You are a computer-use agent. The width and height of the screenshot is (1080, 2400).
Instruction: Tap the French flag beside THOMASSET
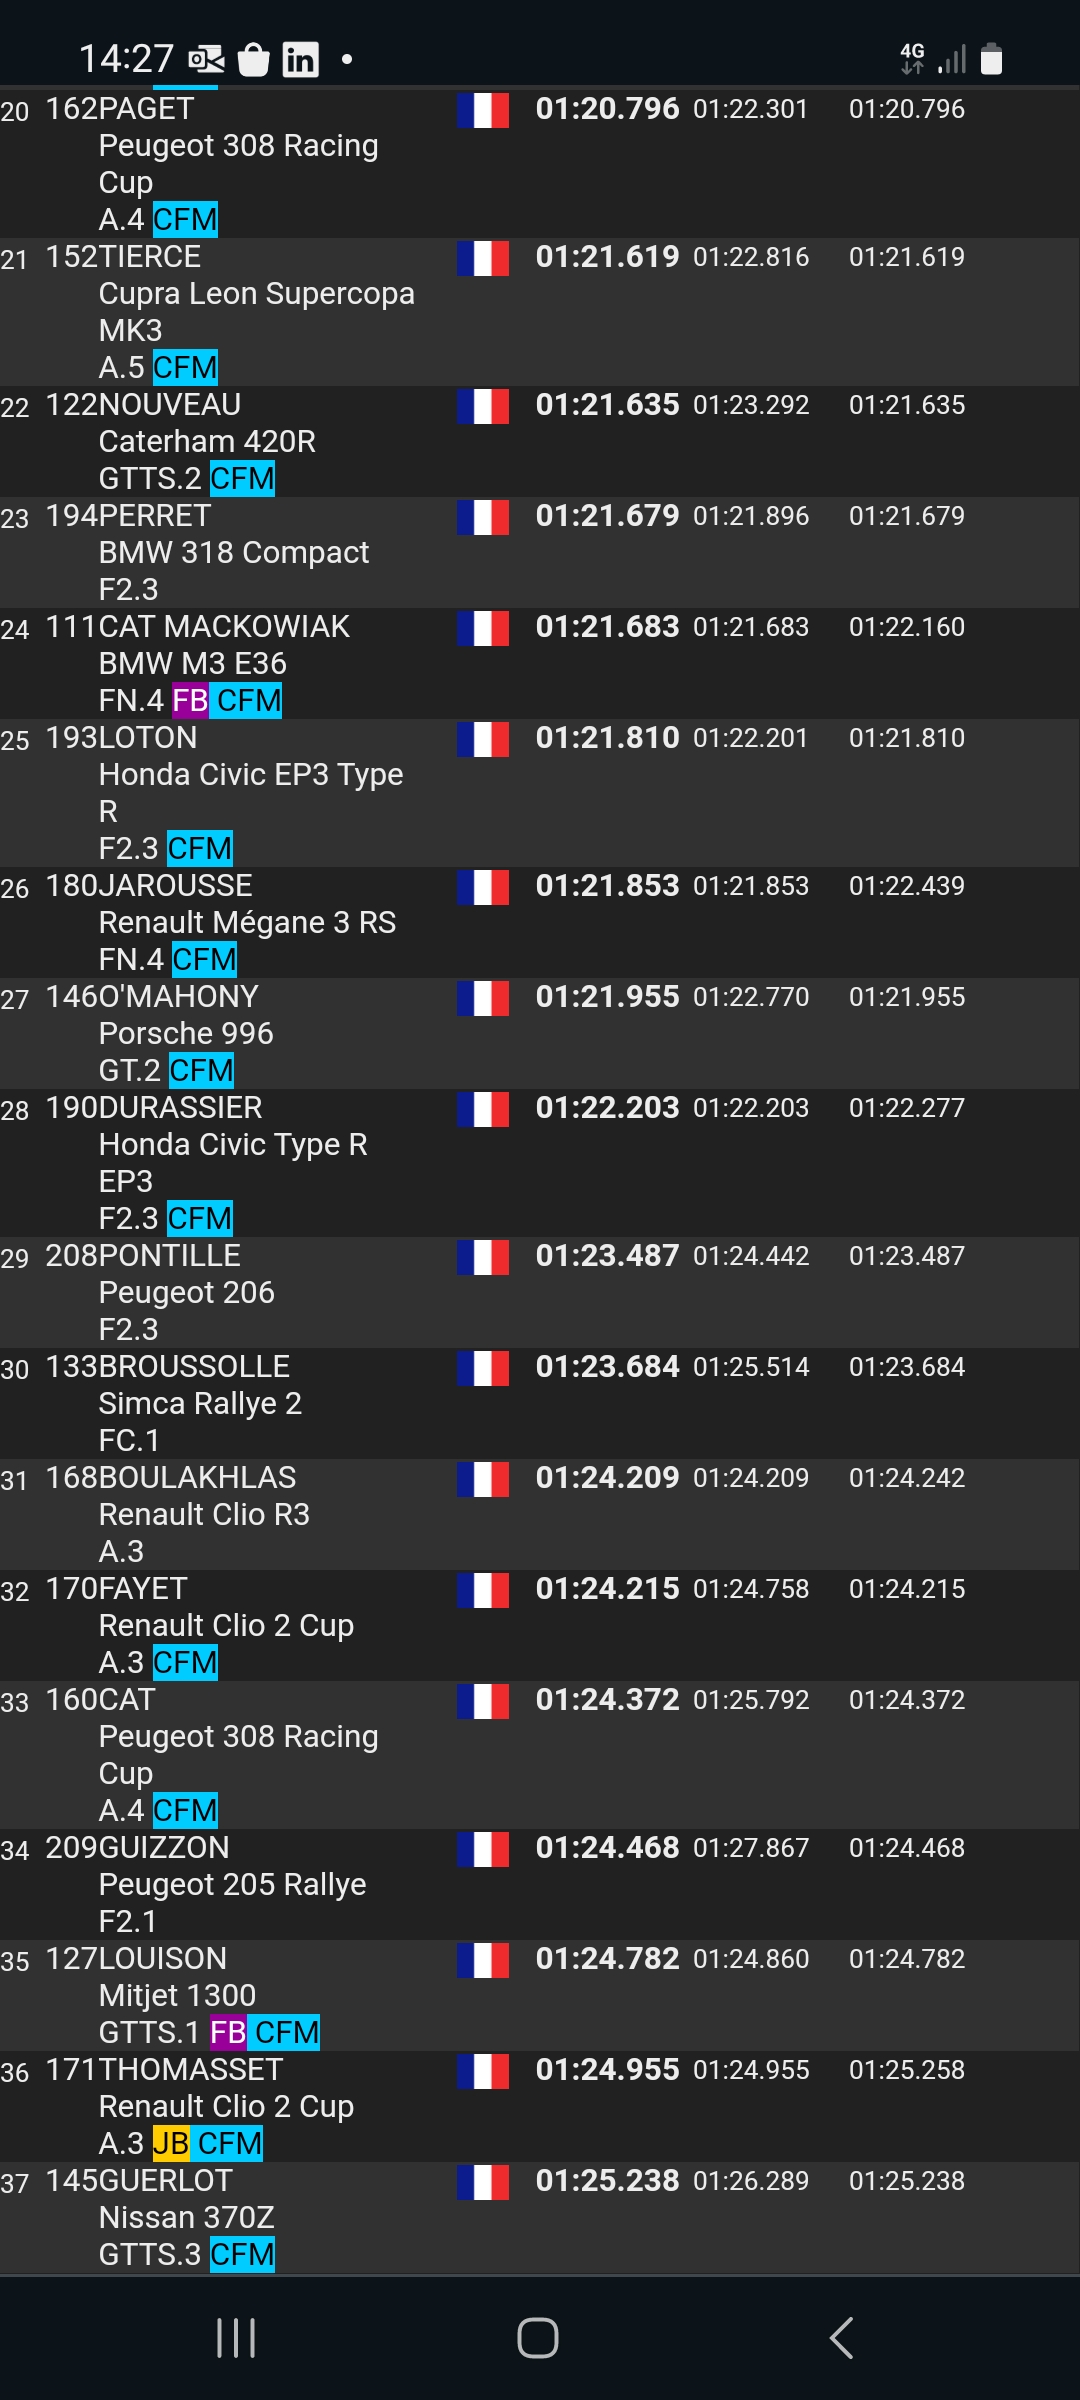coord(483,2071)
